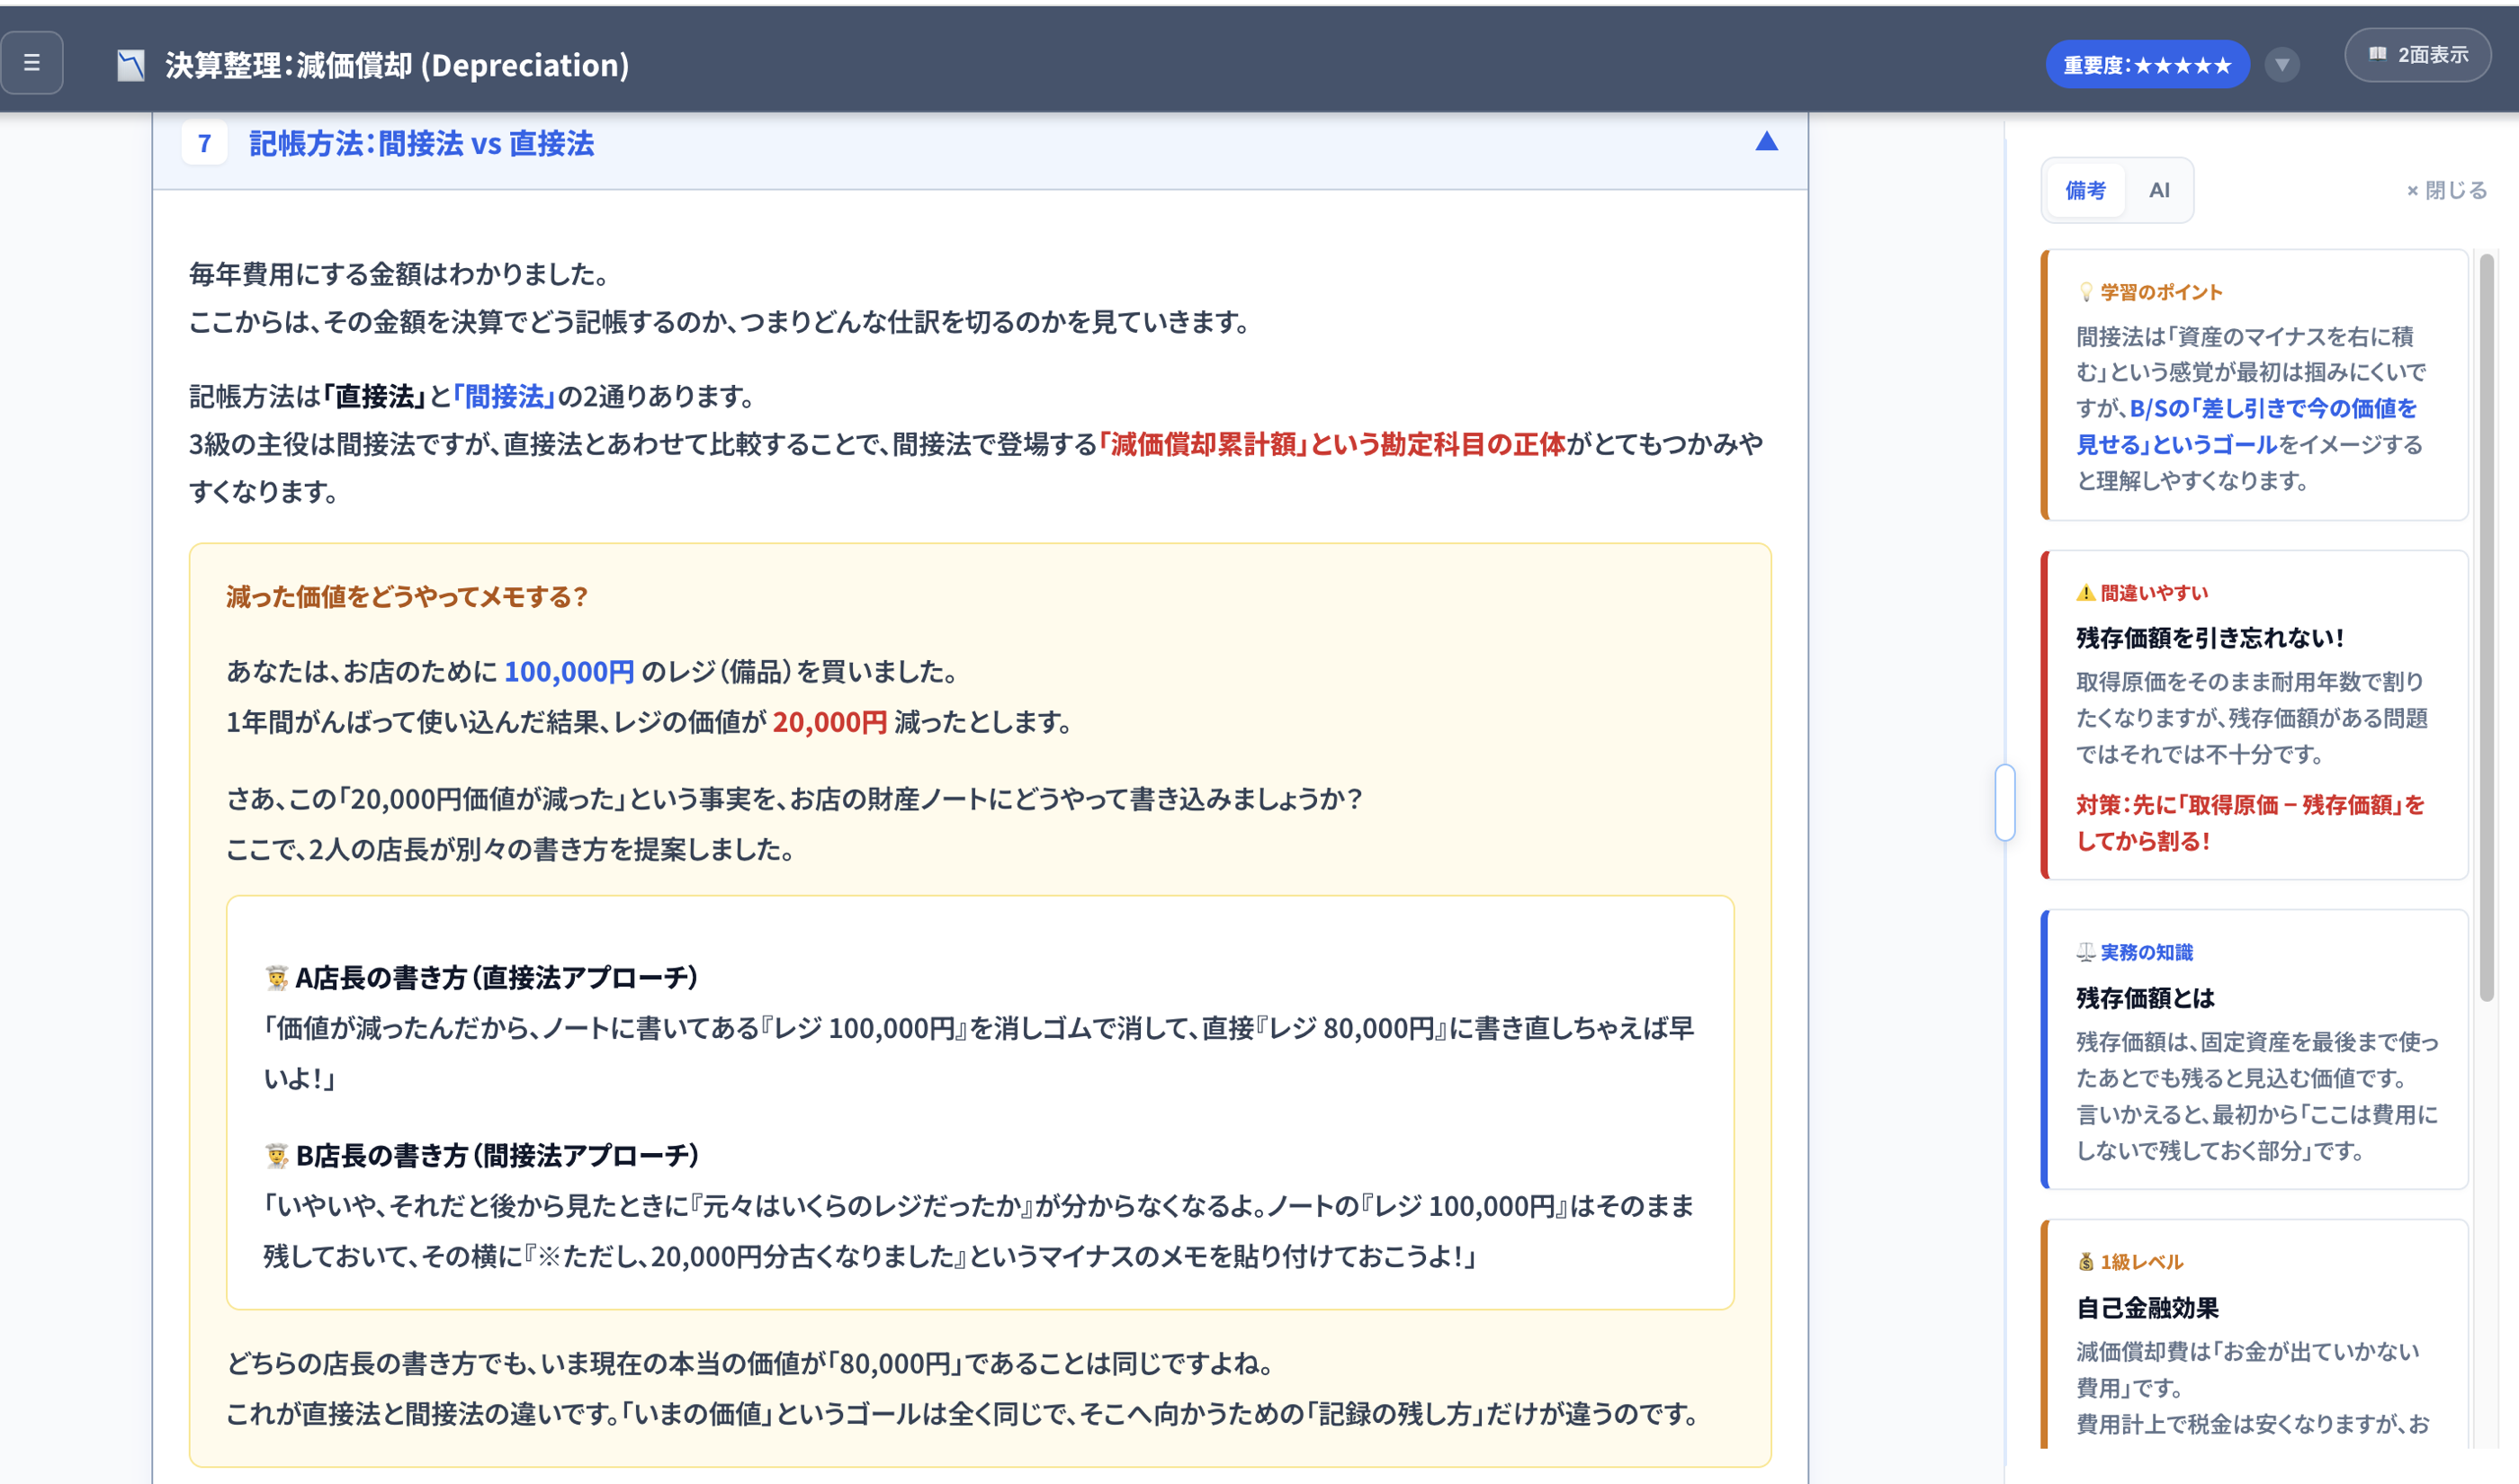Switch to the 備考 tab
Viewport: 2519px width, 1484px height.
pyautogui.click(x=2085, y=190)
